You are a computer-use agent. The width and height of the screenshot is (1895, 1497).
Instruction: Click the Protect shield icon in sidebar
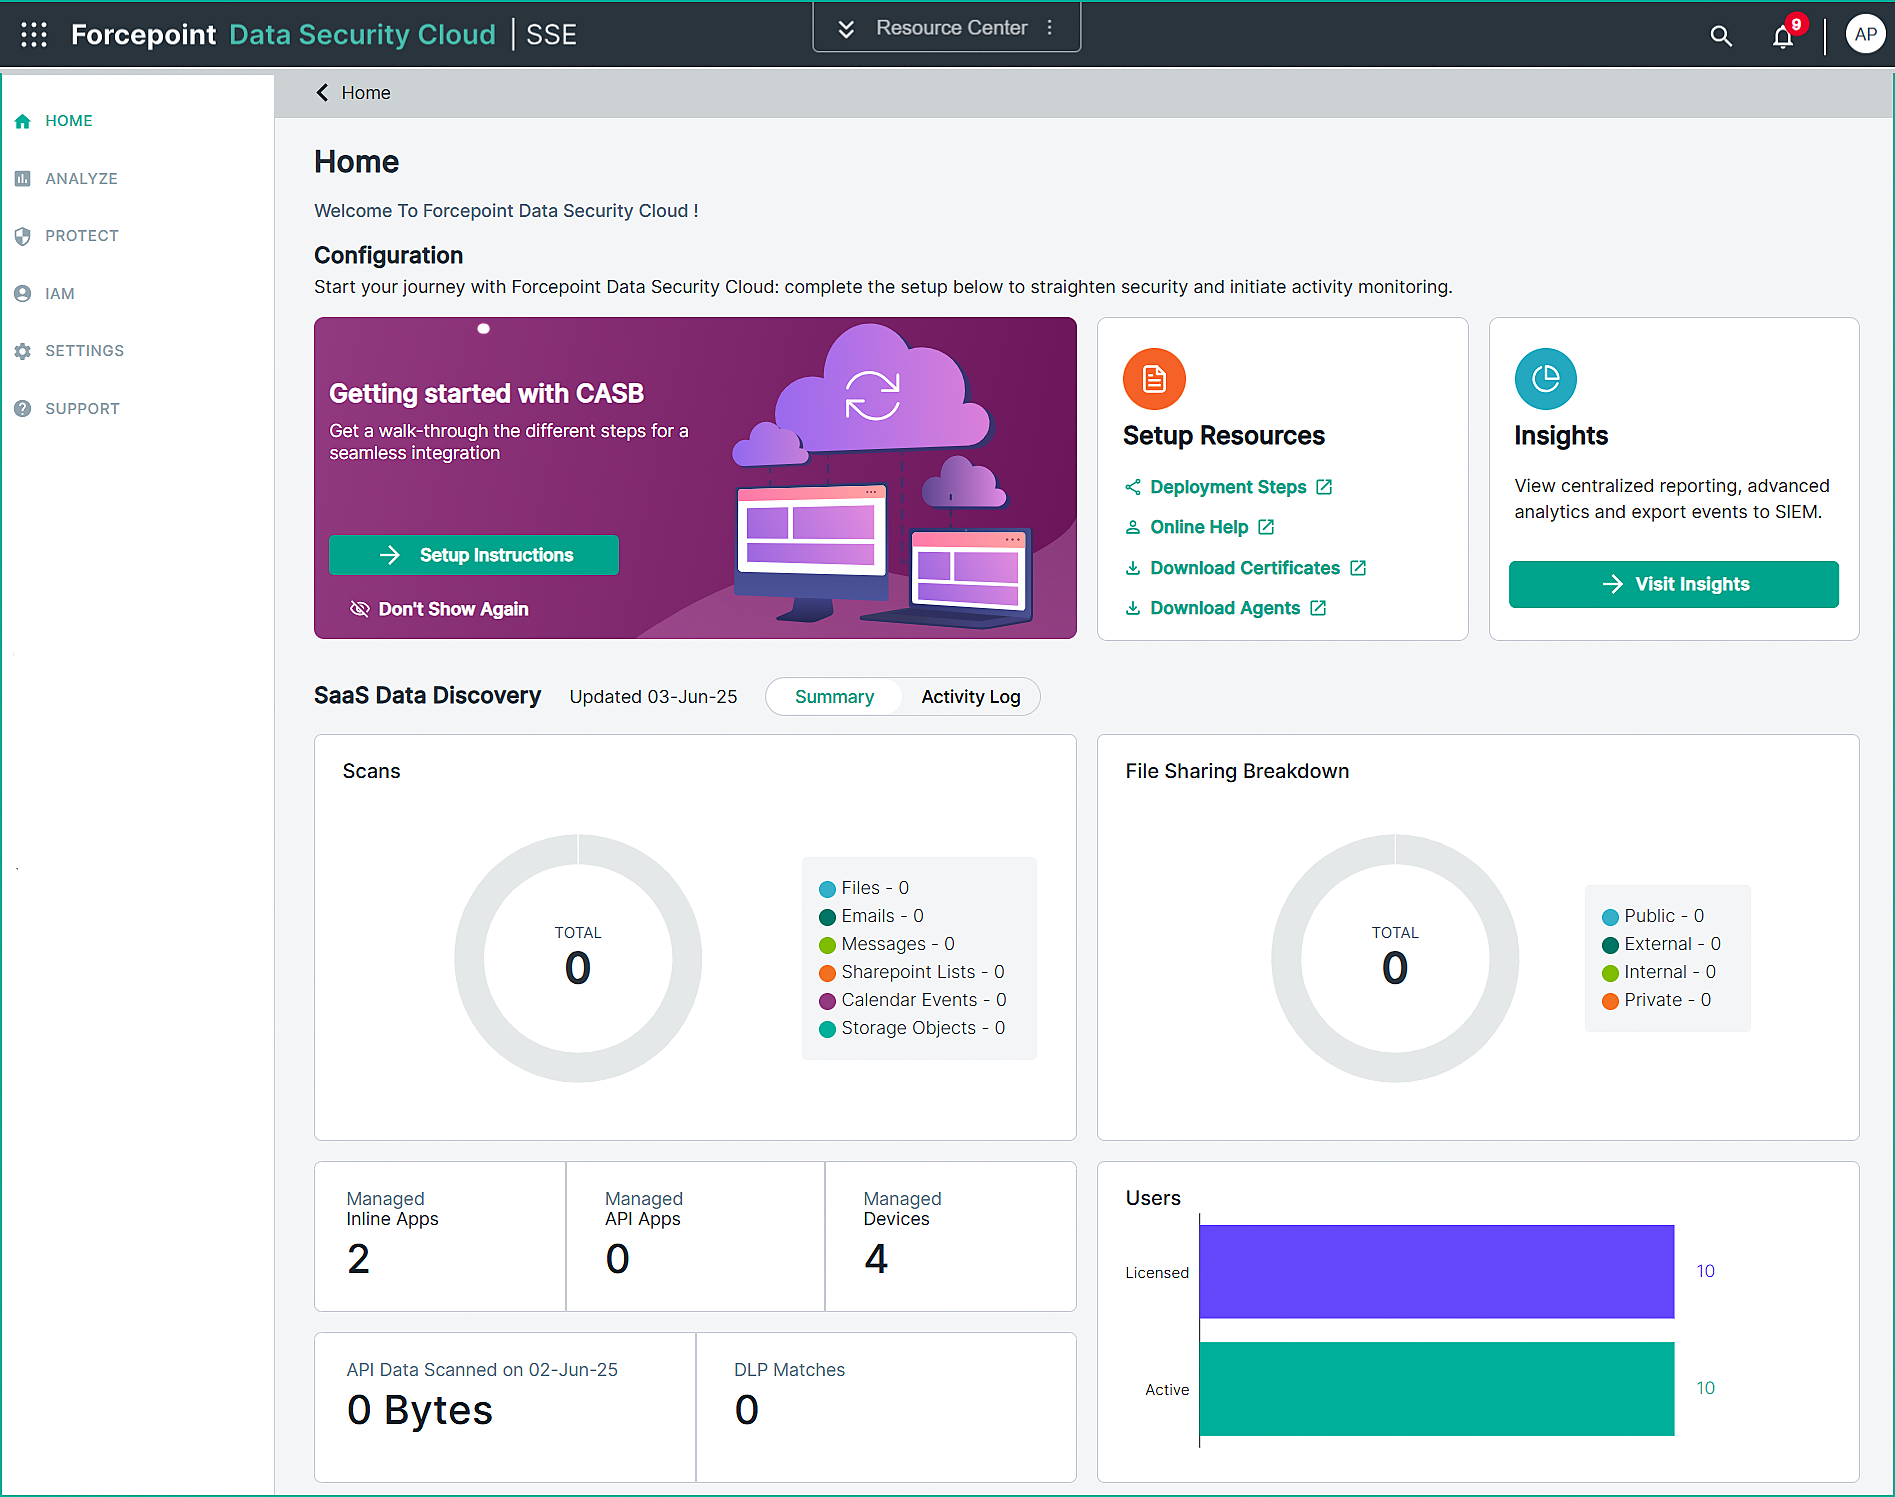tap(22, 236)
